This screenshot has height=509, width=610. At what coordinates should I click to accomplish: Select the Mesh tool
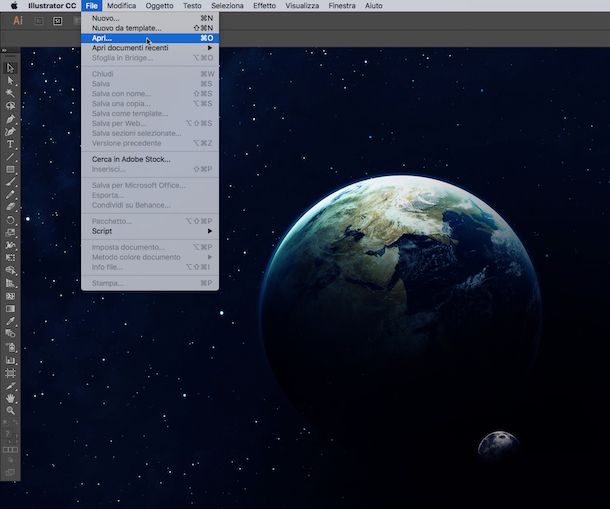10,296
